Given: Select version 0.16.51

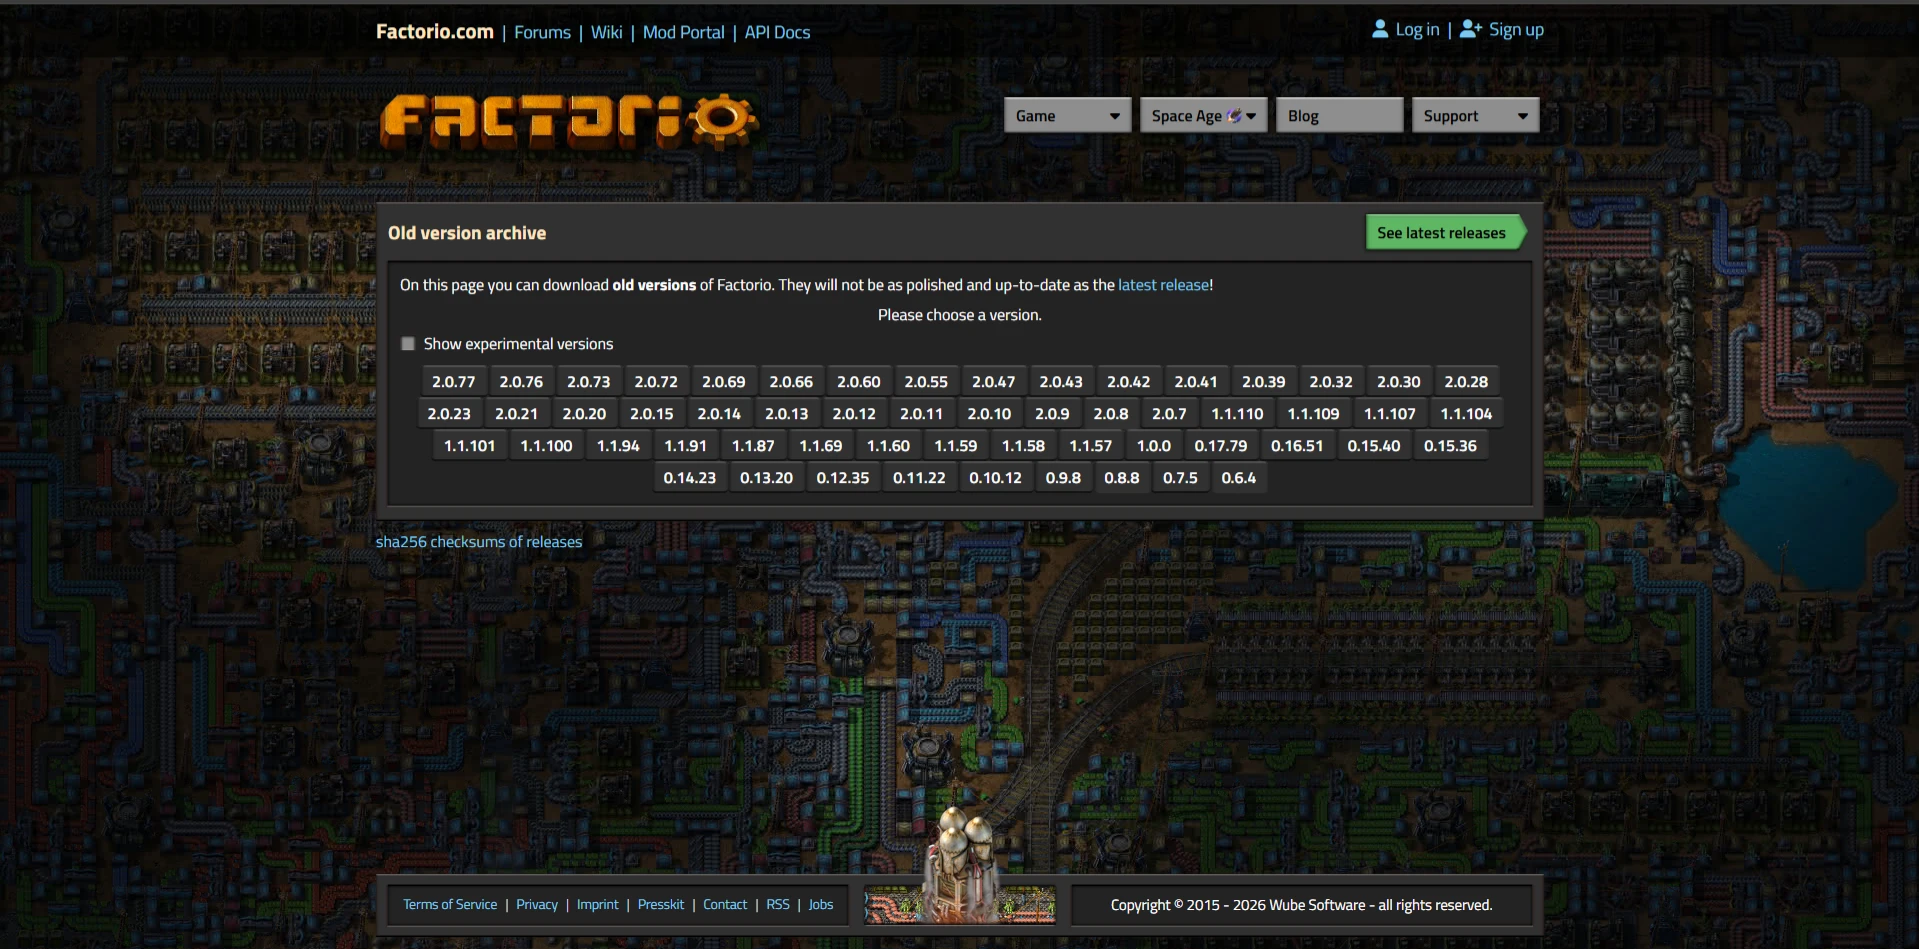Looking at the screenshot, I should tap(1297, 446).
